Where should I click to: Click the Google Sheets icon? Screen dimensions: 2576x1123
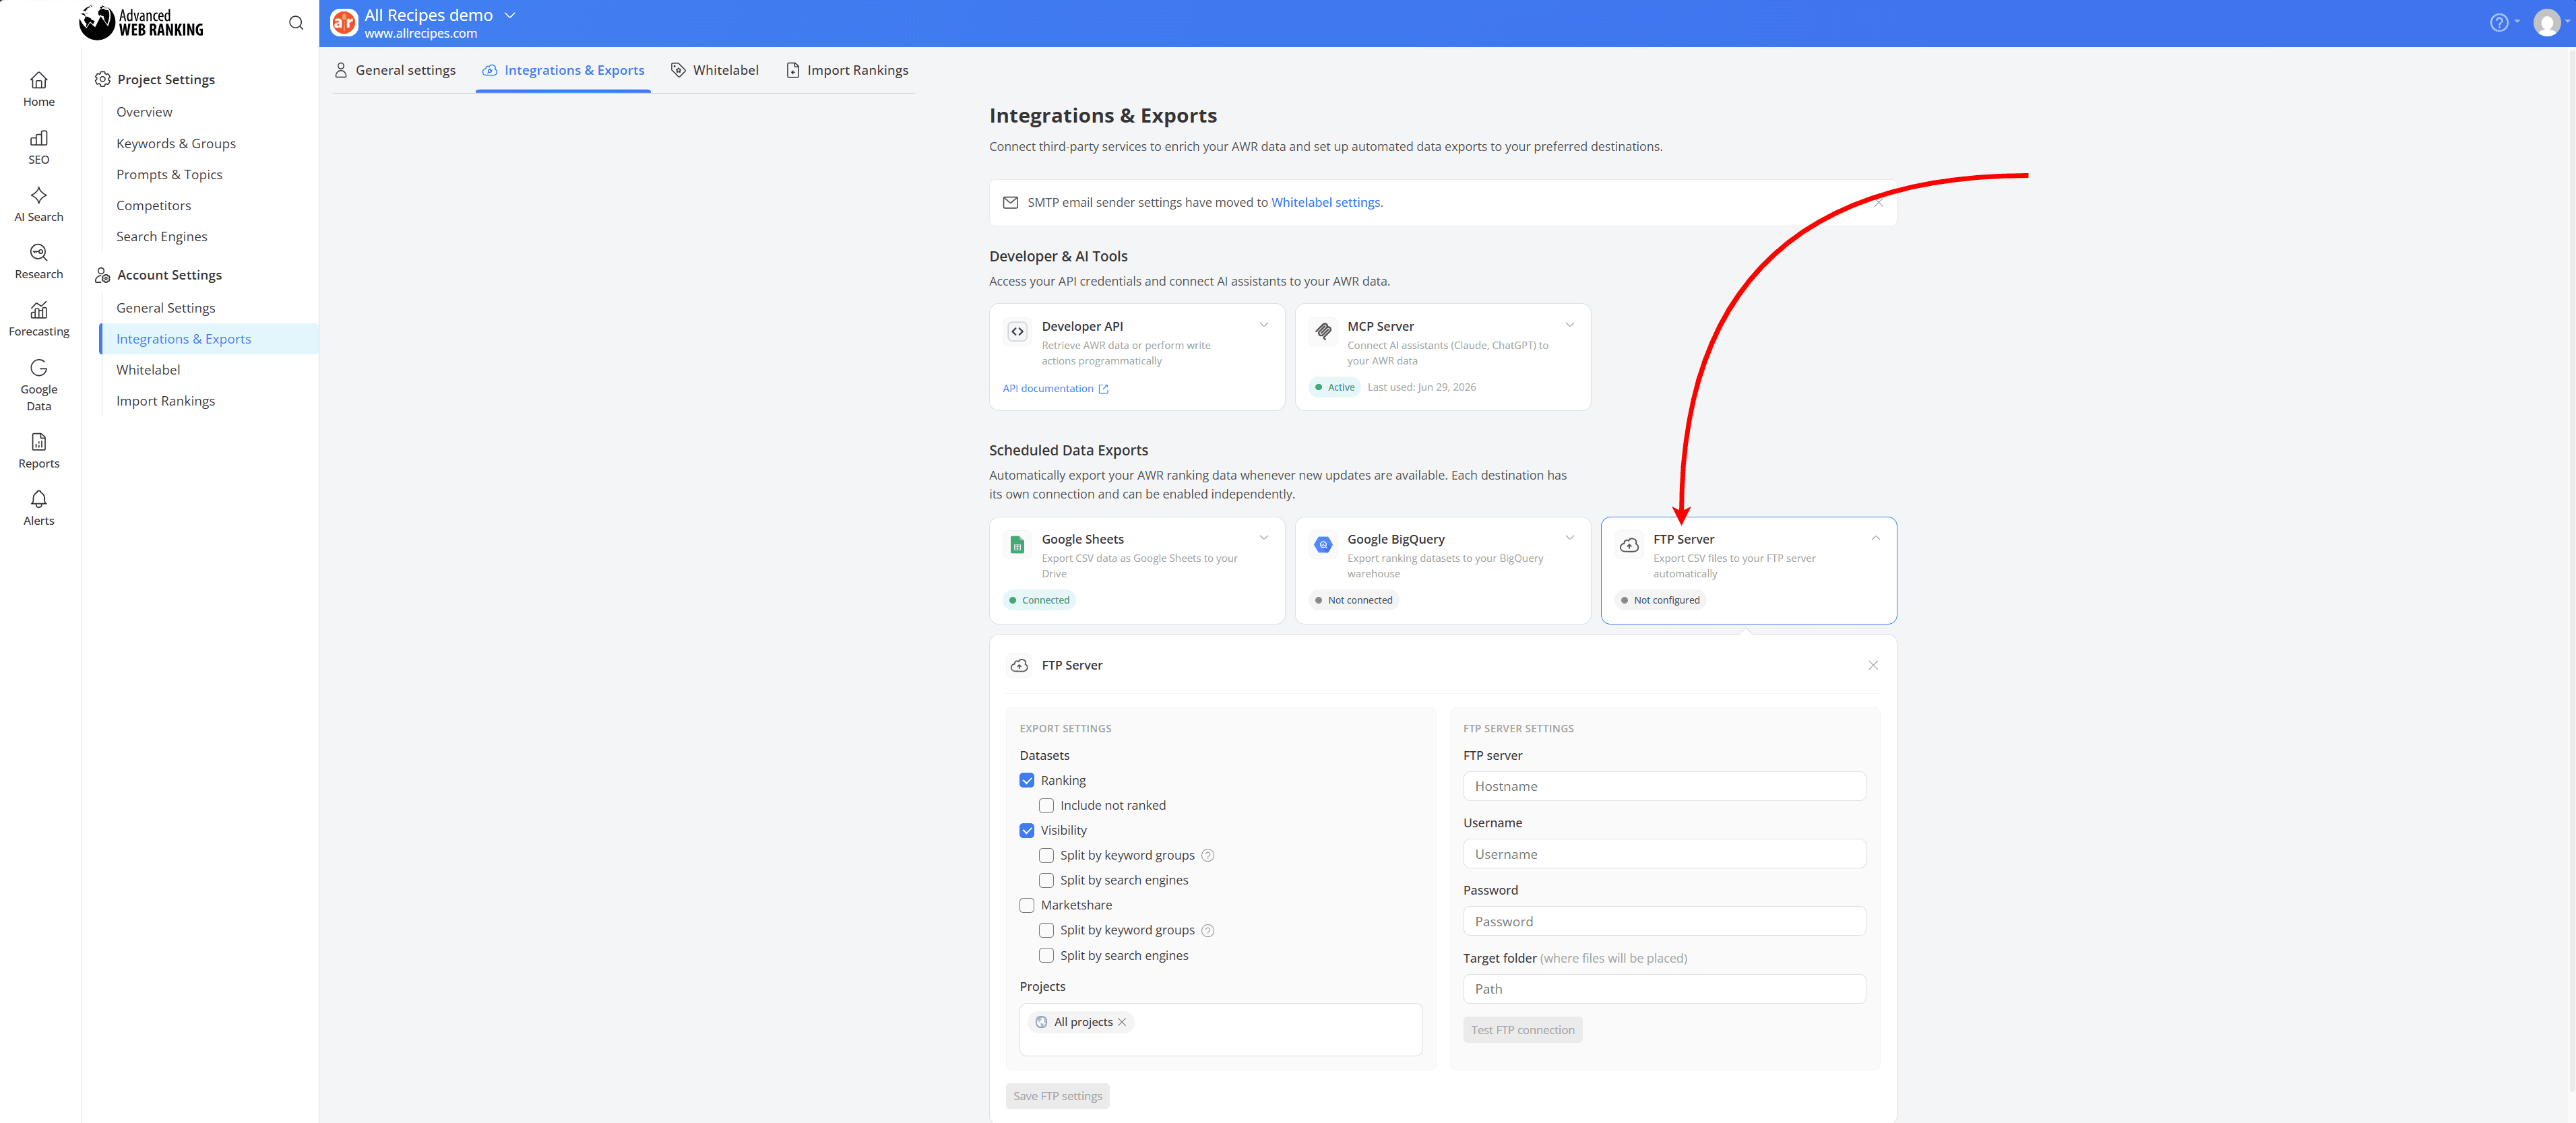pyautogui.click(x=1017, y=545)
